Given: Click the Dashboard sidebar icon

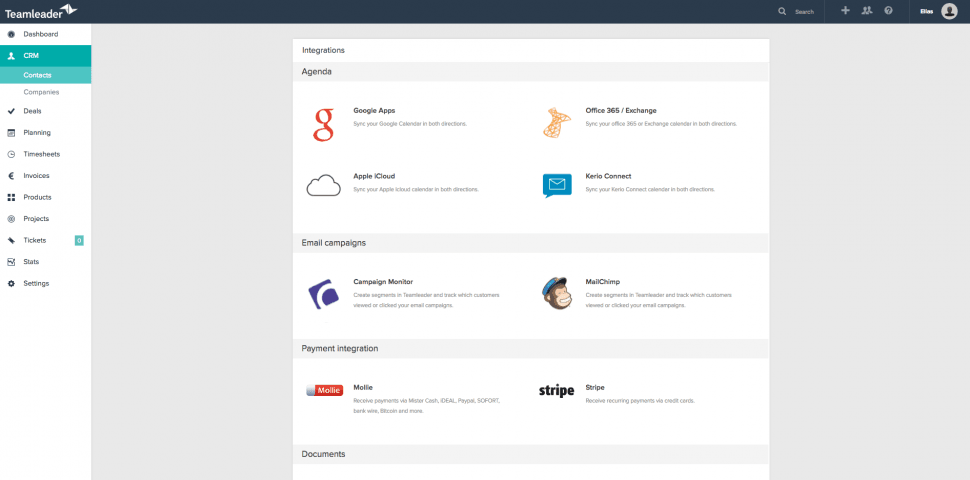Looking at the screenshot, I should pyautogui.click(x=11, y=34).
